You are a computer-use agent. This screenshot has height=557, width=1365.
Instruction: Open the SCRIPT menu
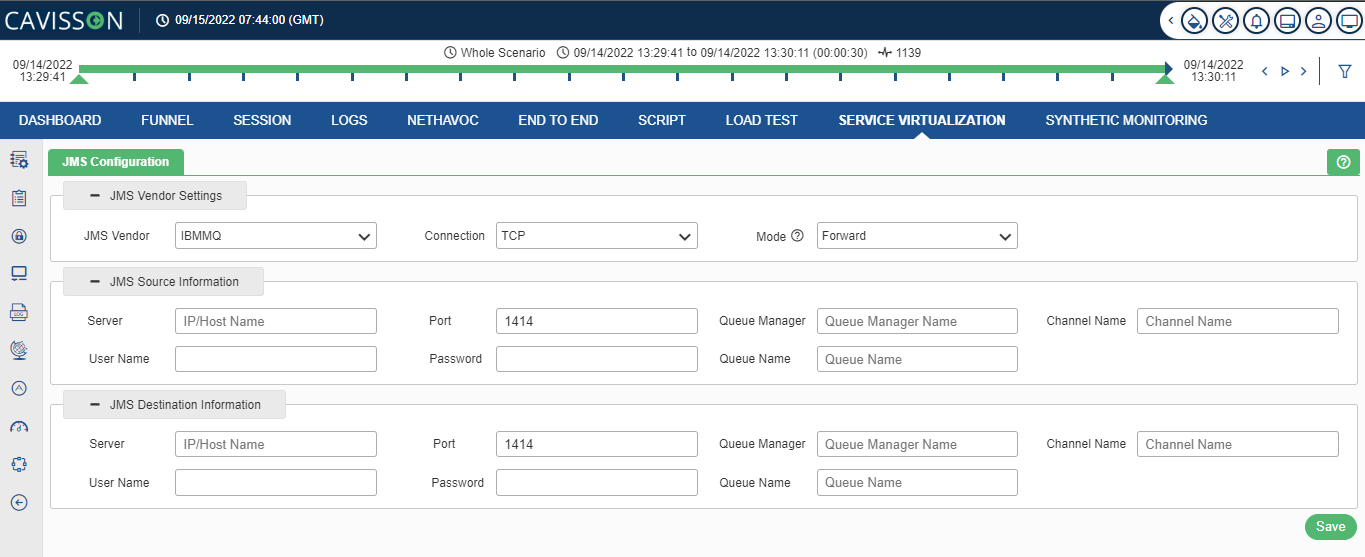tap(662, 120)
